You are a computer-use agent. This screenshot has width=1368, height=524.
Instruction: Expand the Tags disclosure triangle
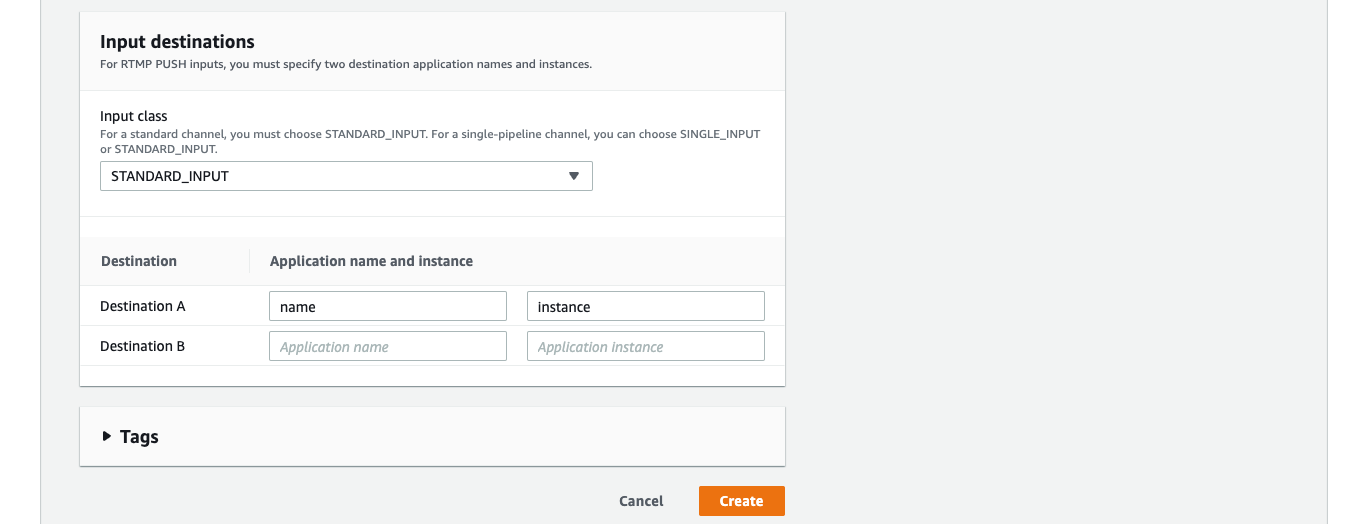pyautogui.click(x=107, y=436)
